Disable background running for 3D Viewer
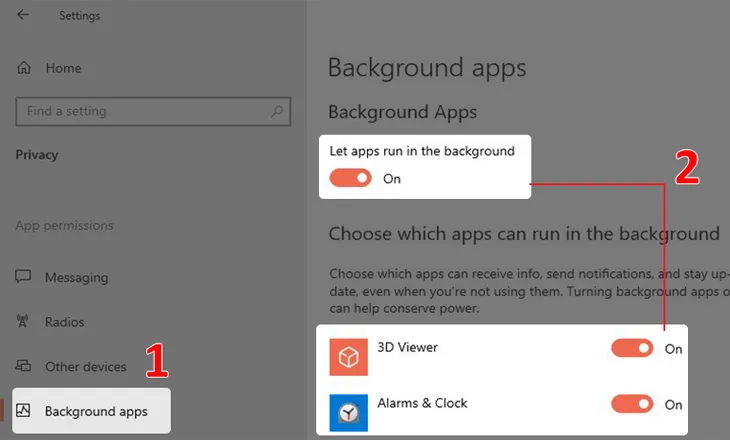The height and width of the screenshot is (440, 730). (x=632, y=348)
